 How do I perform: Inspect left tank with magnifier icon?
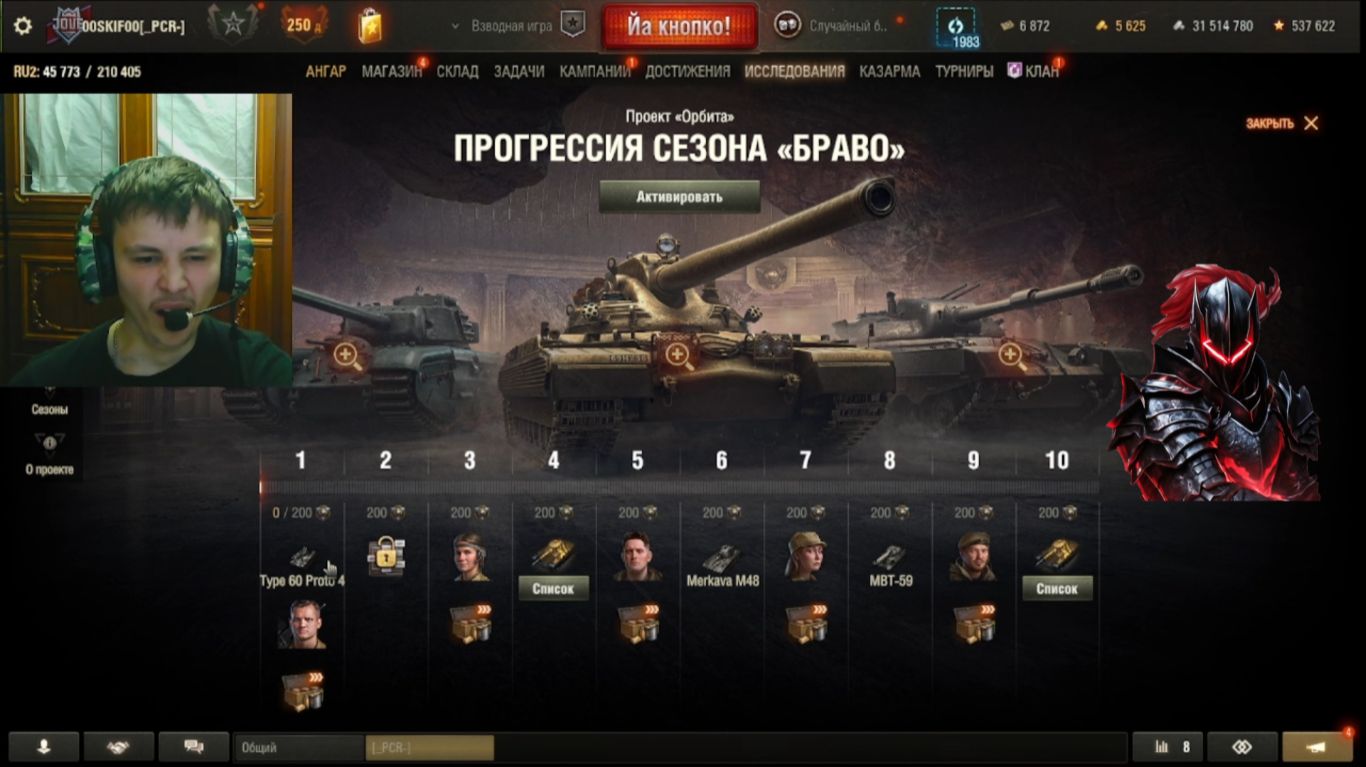[x=347, y=354]
